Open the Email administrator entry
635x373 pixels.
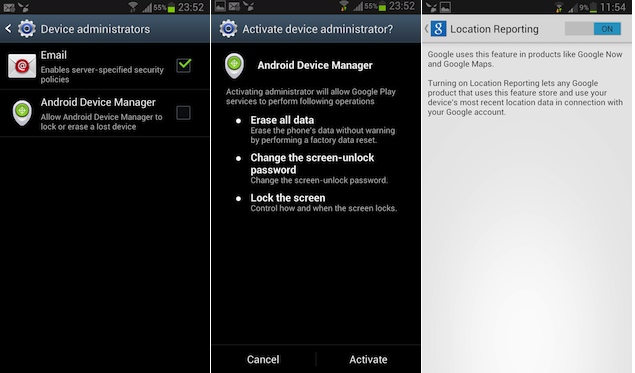[105, 66]
